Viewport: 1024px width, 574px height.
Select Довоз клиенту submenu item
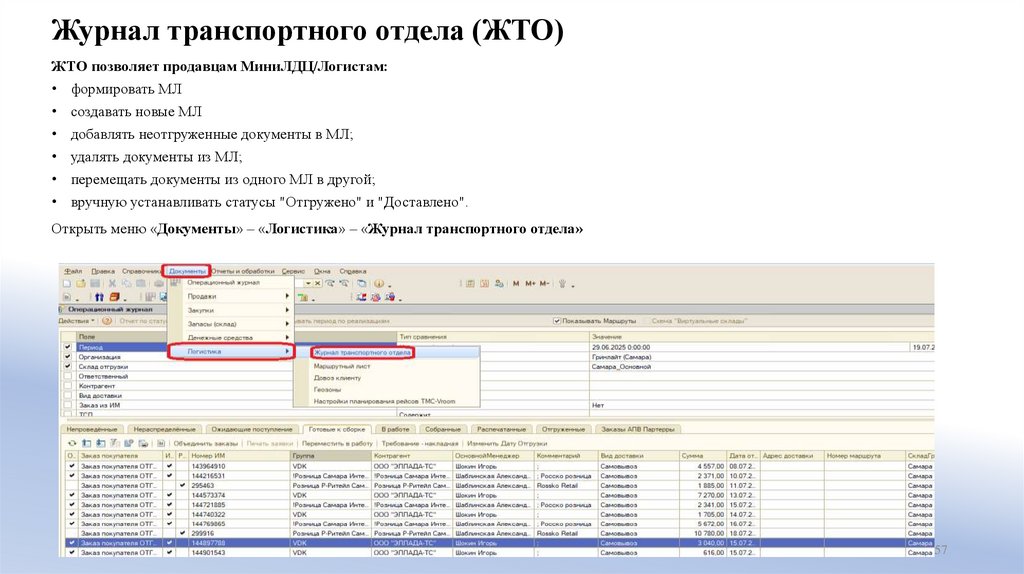(337, 378)
